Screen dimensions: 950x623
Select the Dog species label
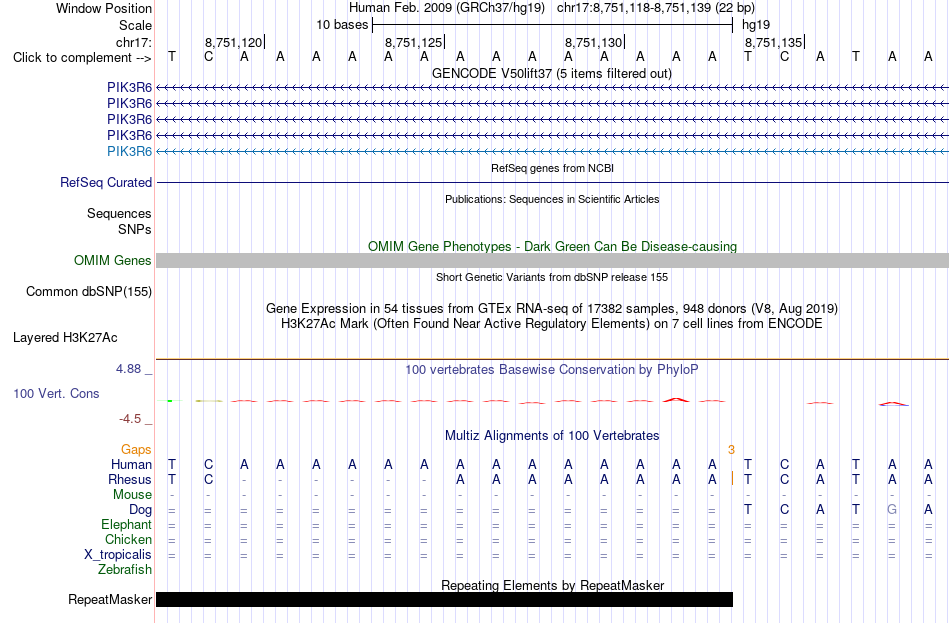point(140,510)
